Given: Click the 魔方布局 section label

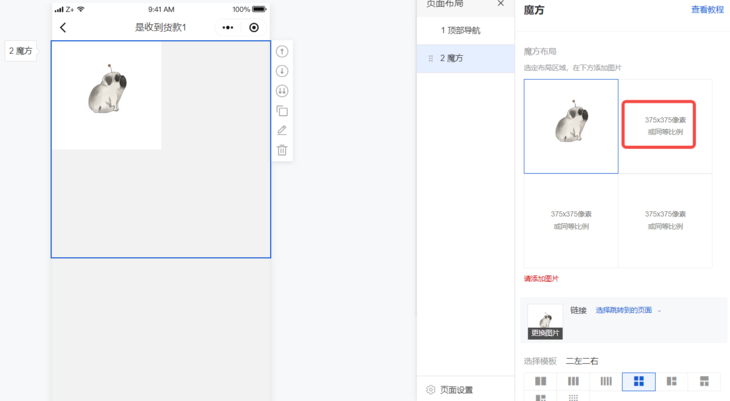Looking at the screenshot, I should click(x=540, y=51).
